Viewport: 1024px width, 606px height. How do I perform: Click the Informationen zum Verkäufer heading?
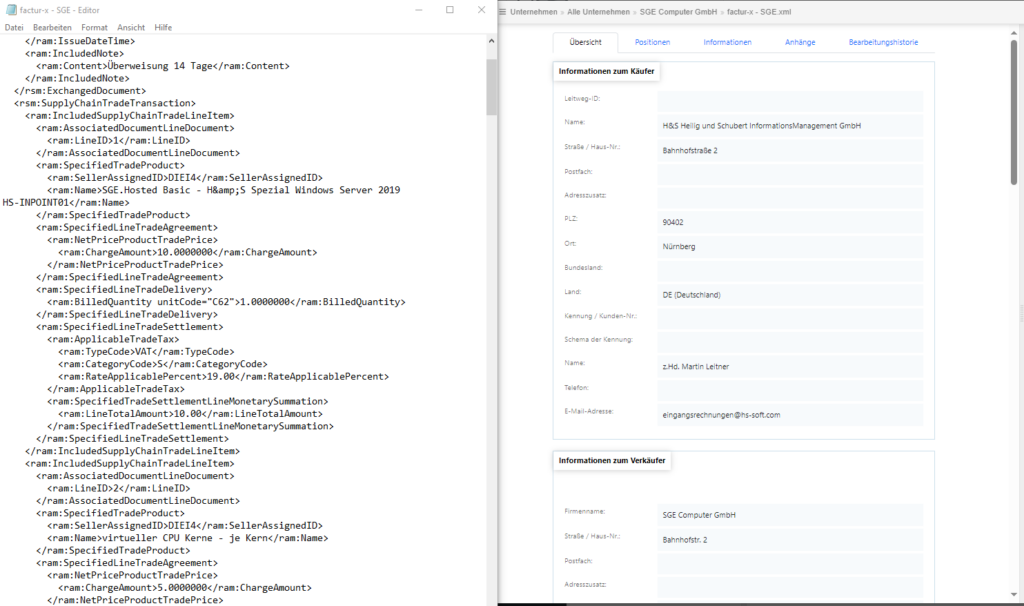612,460
